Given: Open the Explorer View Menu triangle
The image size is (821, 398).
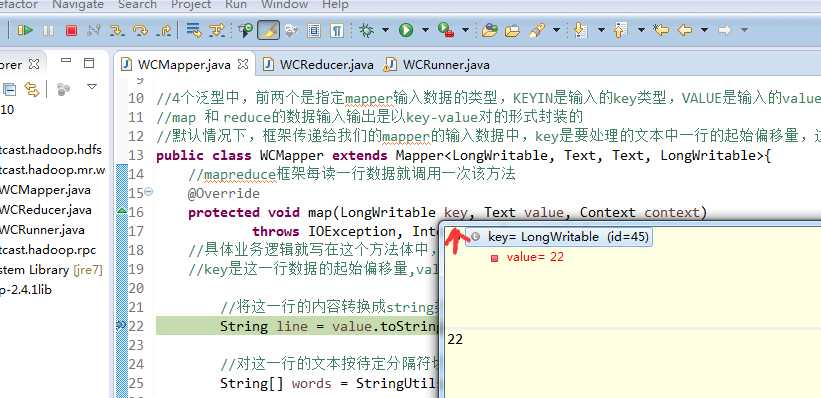Looking at the screenshot, I should (92, 86).
